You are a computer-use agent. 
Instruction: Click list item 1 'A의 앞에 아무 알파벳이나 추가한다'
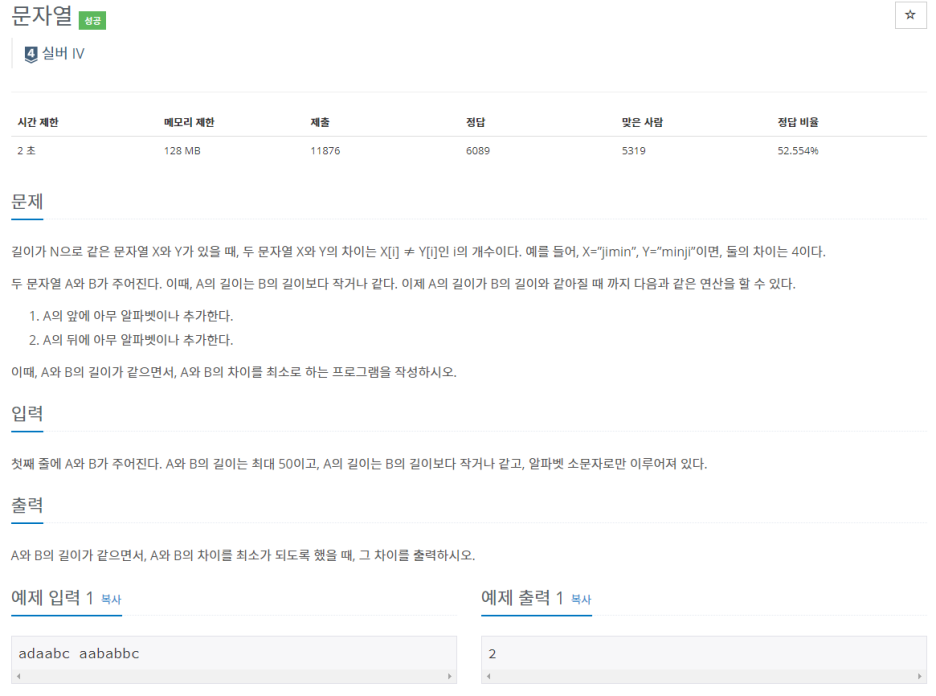point(137,316)
